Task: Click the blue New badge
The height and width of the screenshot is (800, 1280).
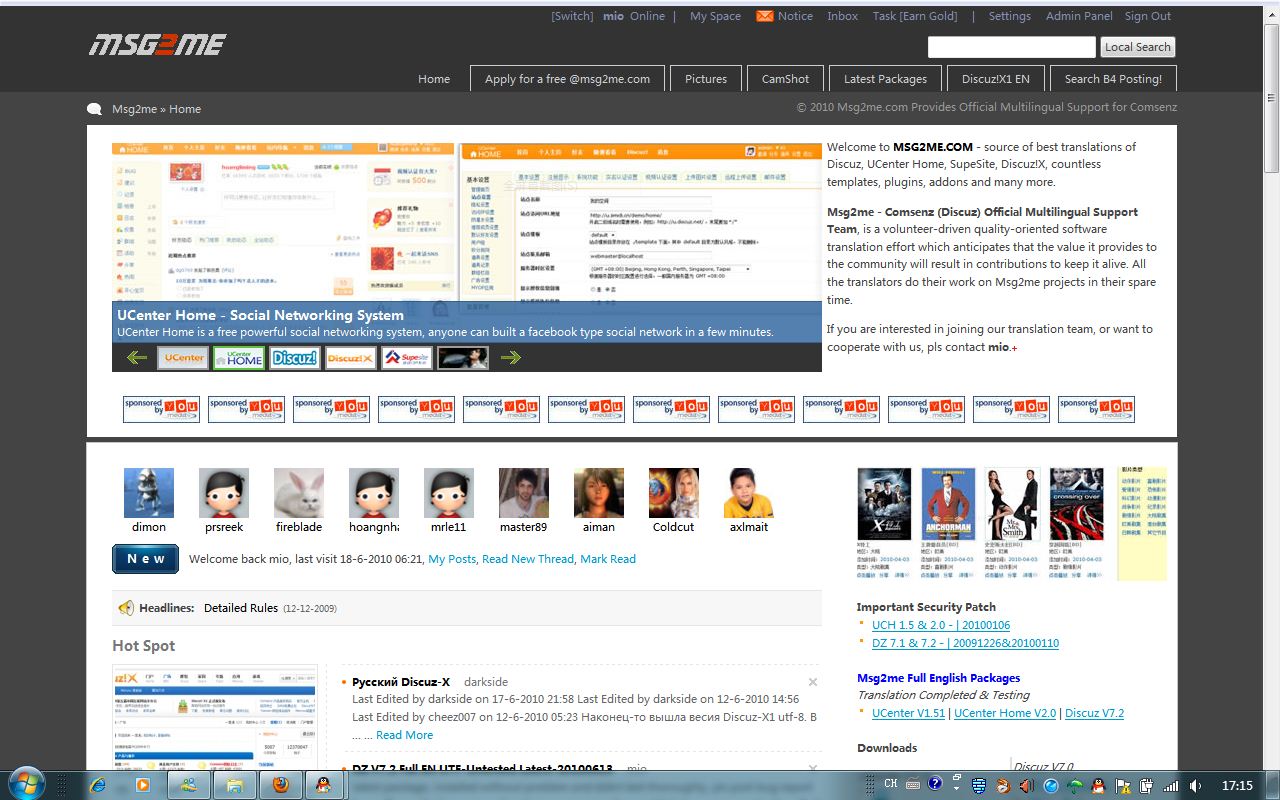Action: 146,559
